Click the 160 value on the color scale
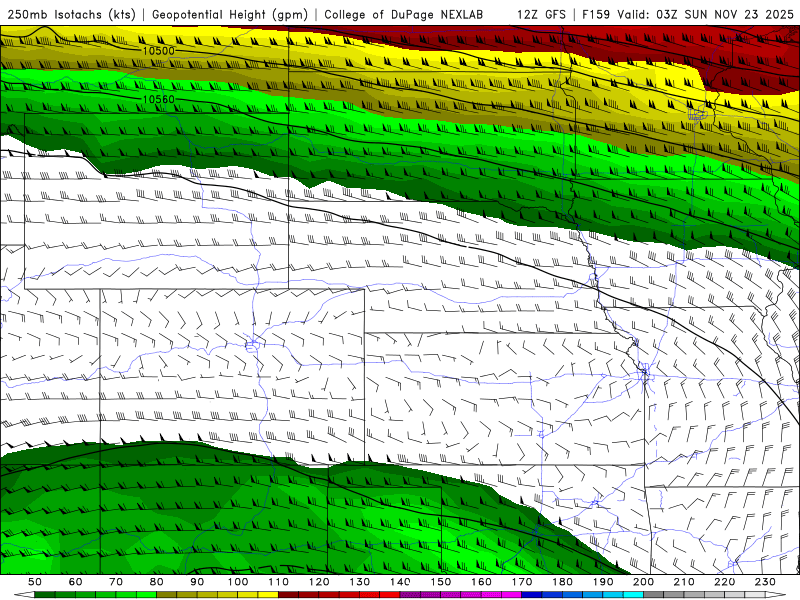Viewport: 800px width, 600px height. pyautogui.click(x=481, y=582)
